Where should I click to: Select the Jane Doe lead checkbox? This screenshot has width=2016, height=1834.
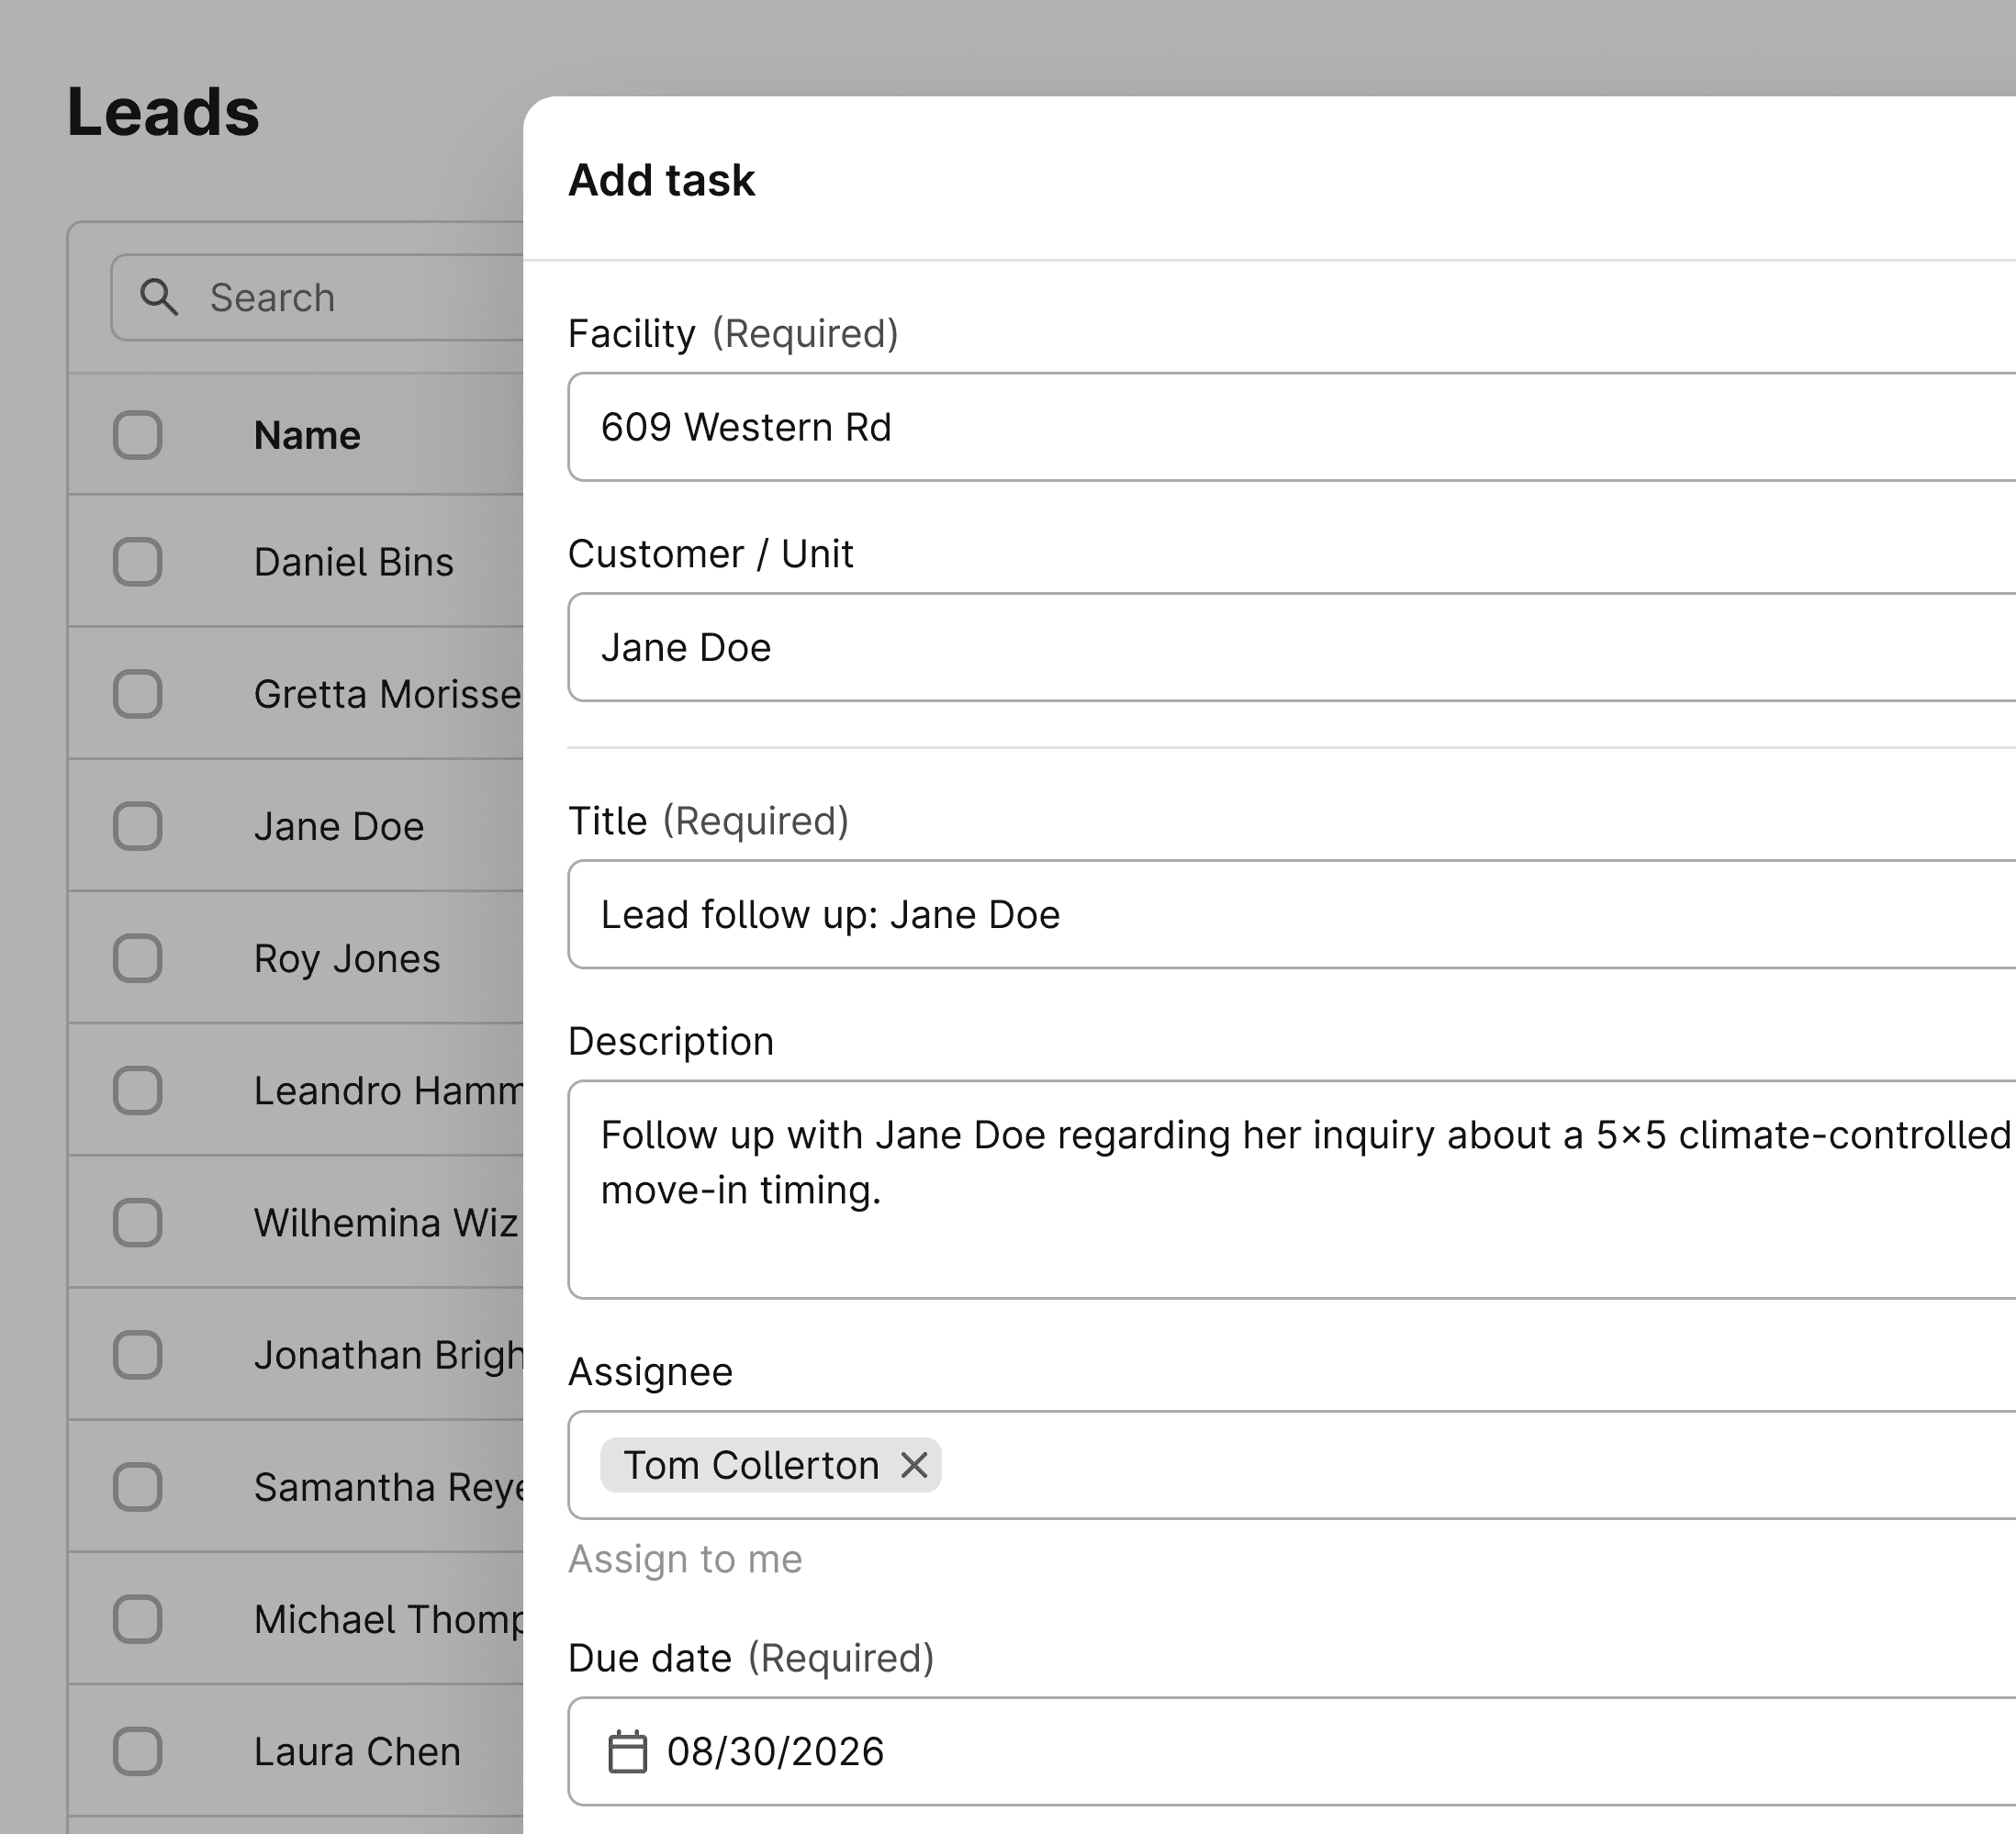click(x=138, y=826)
